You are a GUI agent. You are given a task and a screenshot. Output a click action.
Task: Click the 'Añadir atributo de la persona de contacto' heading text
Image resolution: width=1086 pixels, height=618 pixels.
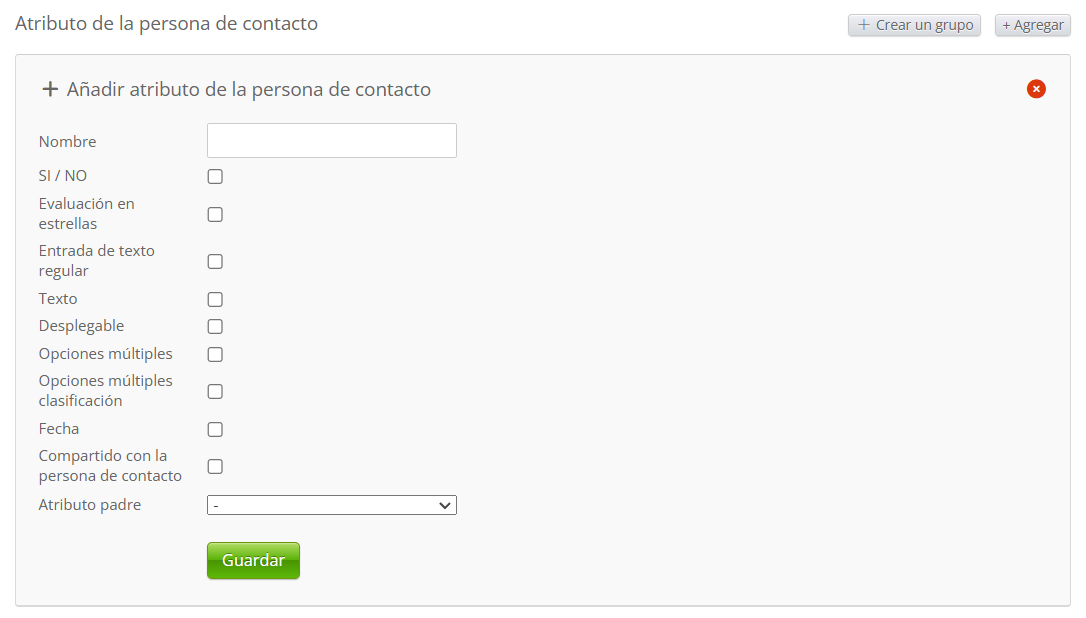click(249, 89)
